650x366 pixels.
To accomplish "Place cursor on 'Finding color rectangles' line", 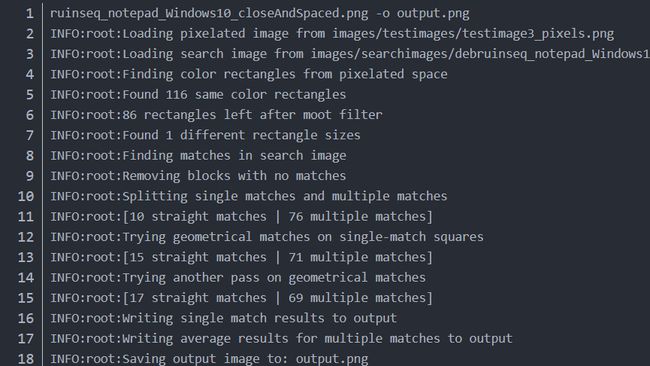I will coord(249,75).
